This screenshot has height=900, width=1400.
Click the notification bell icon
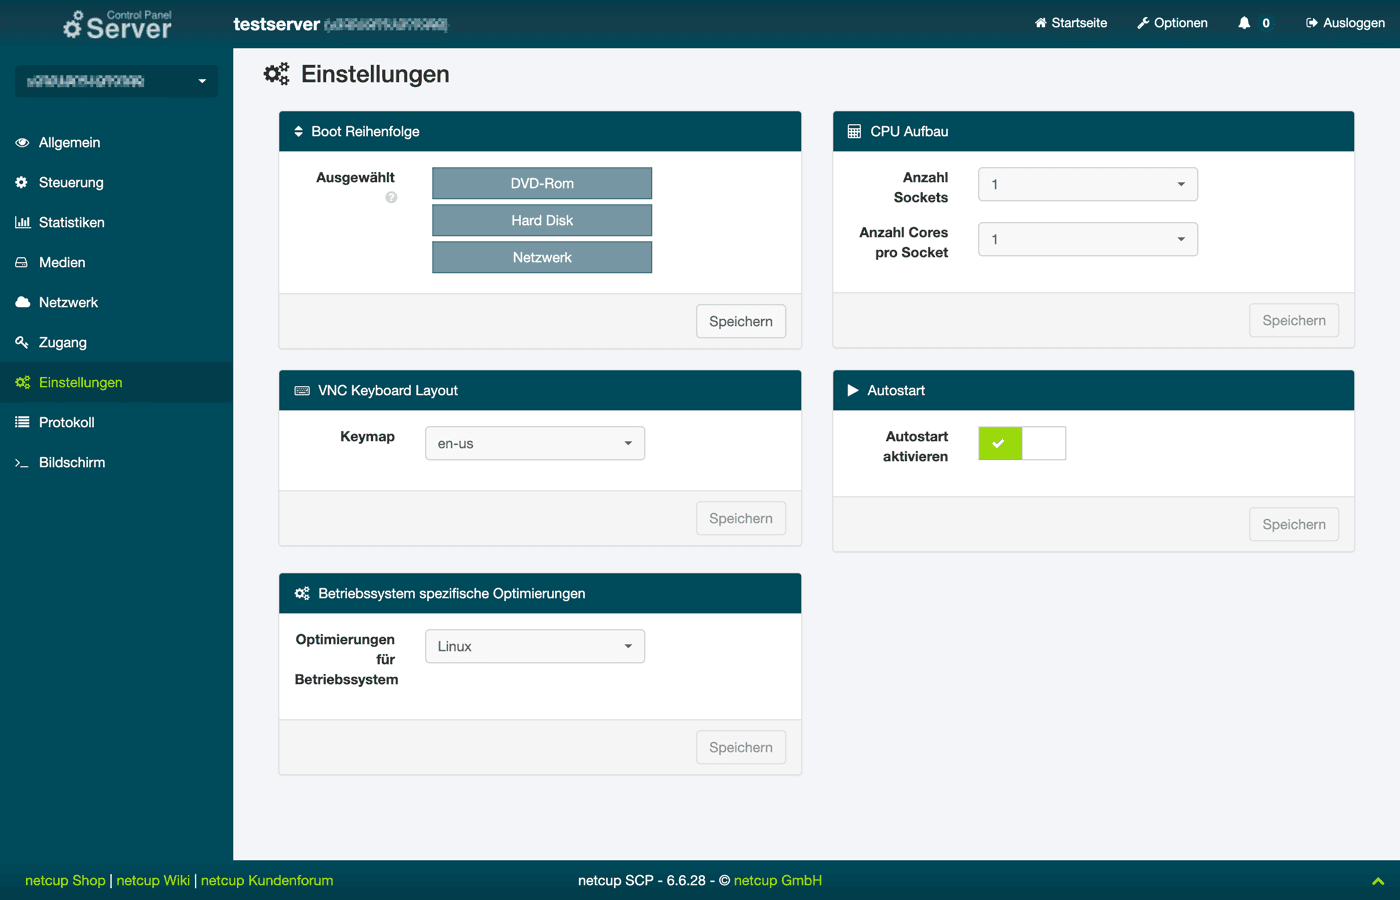(1244, 23)
